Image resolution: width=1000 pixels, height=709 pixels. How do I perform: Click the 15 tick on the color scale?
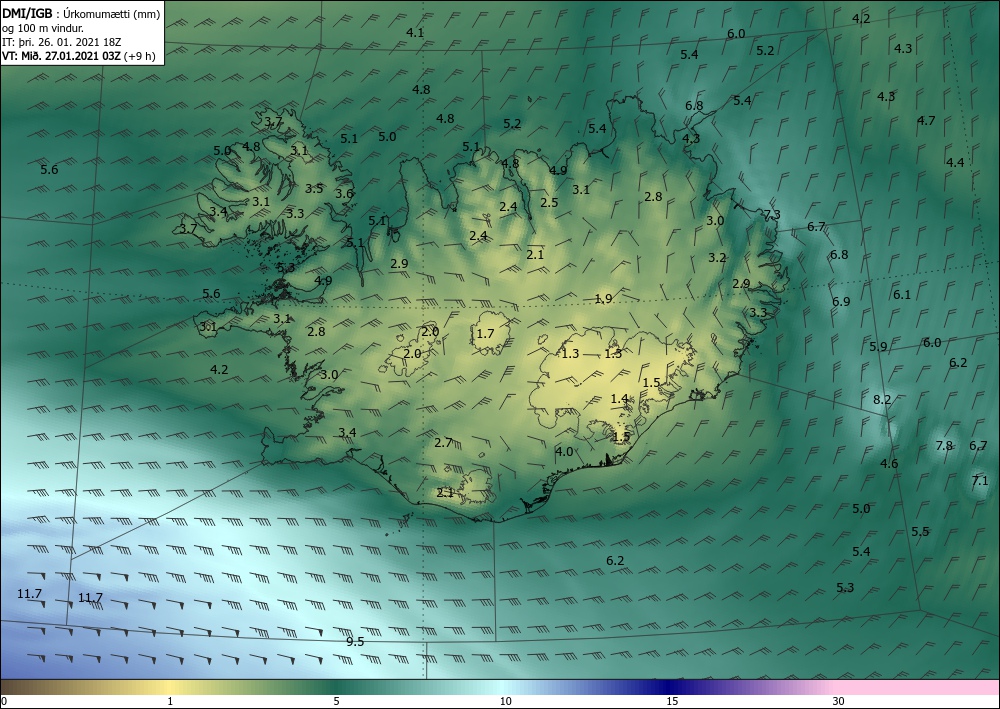[672, 702]
